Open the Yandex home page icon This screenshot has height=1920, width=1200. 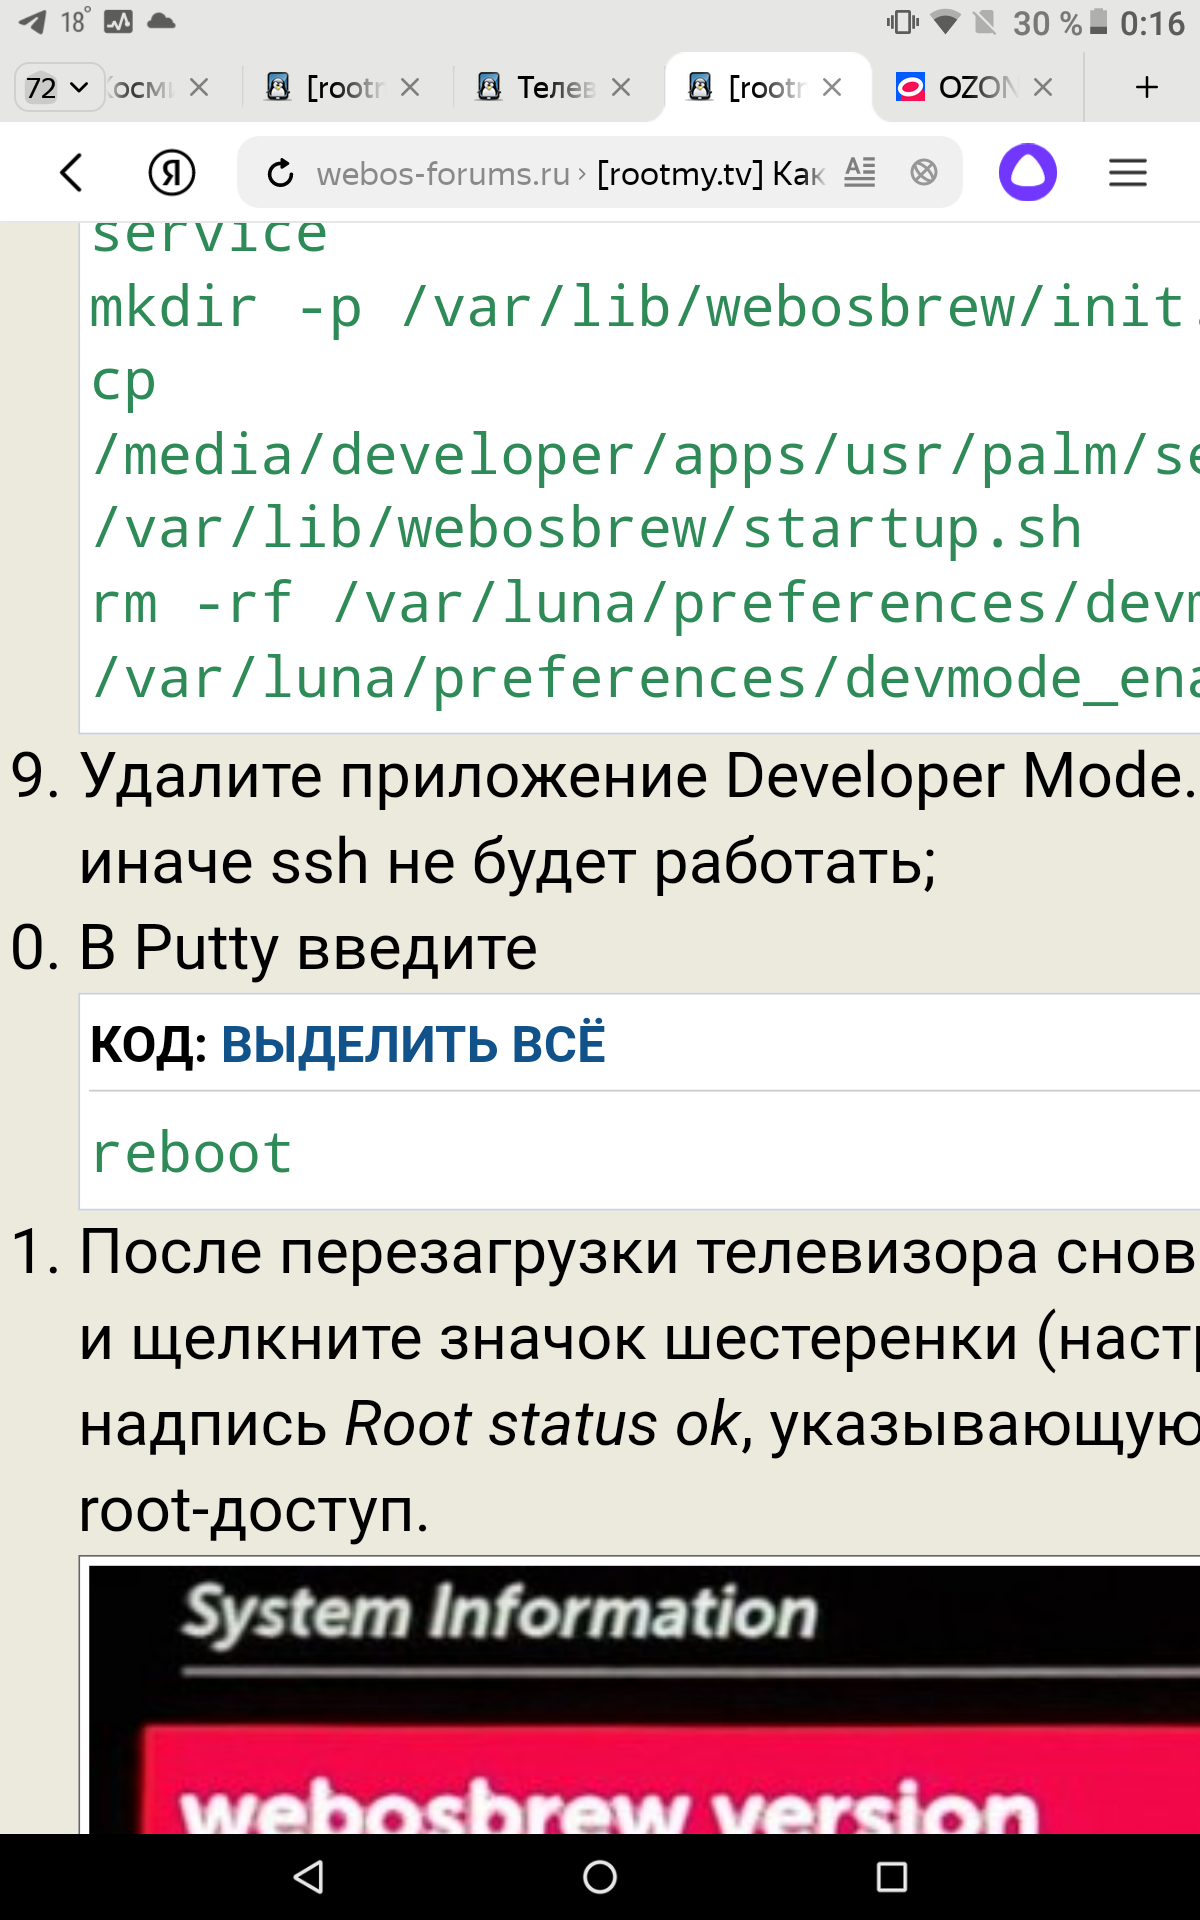point(172,173)
